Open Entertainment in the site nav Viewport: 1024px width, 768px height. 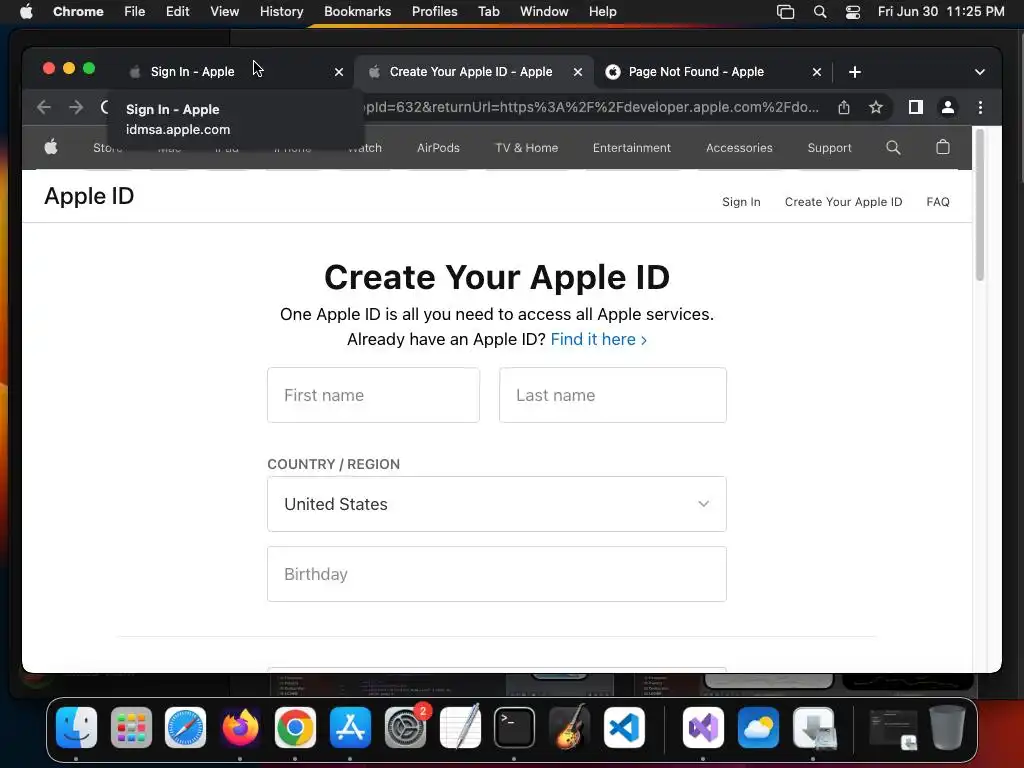(x=632, y=148)
